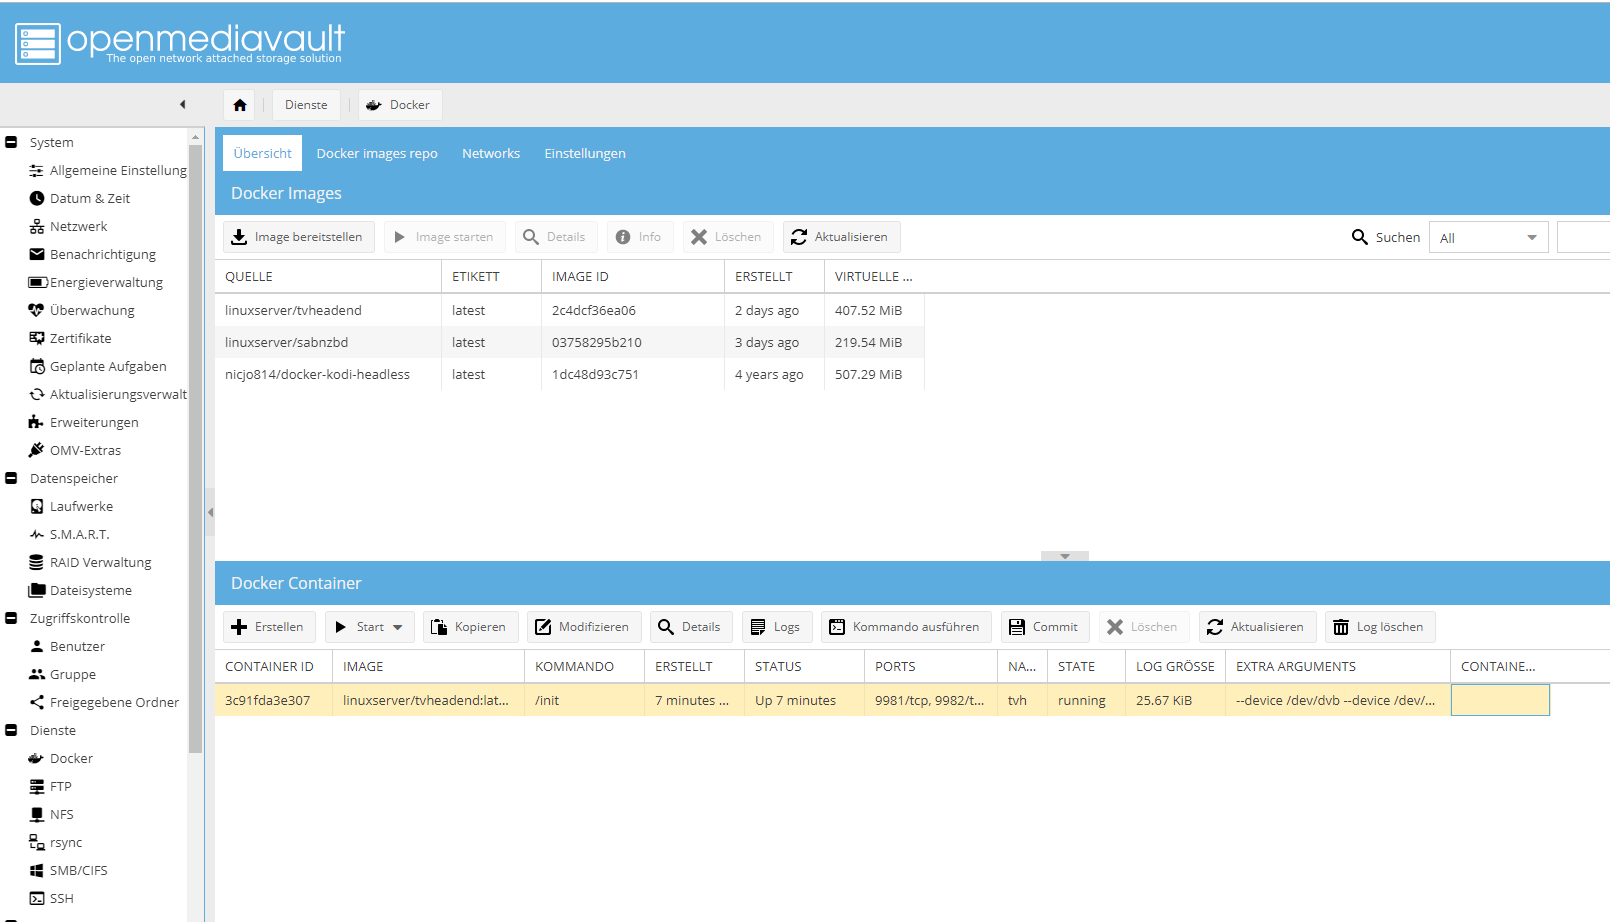Switch to the Einstellungen tab
This screenshot has width=1610, height=922.
pyautogui.click(x=585, y=153)
